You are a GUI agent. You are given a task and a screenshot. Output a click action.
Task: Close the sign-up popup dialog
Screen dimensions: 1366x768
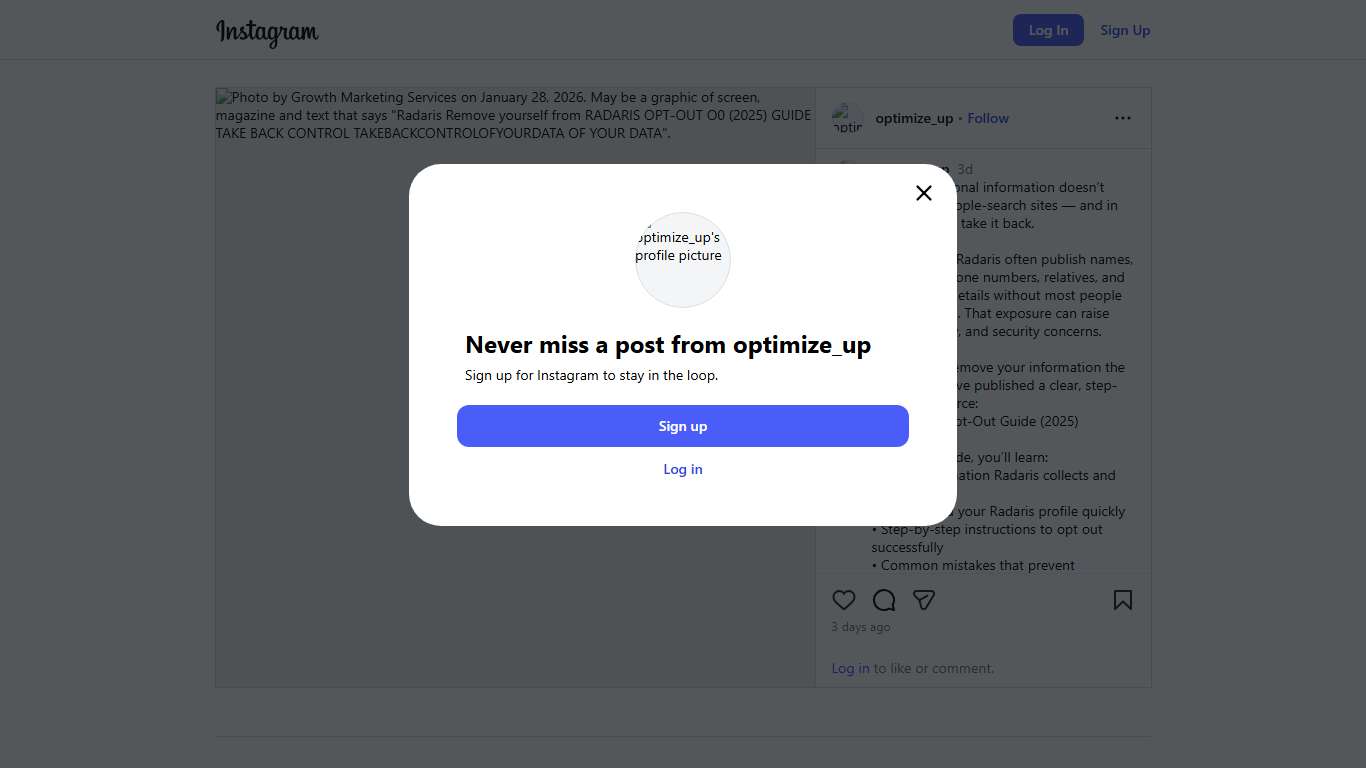(x=924, y=193)
